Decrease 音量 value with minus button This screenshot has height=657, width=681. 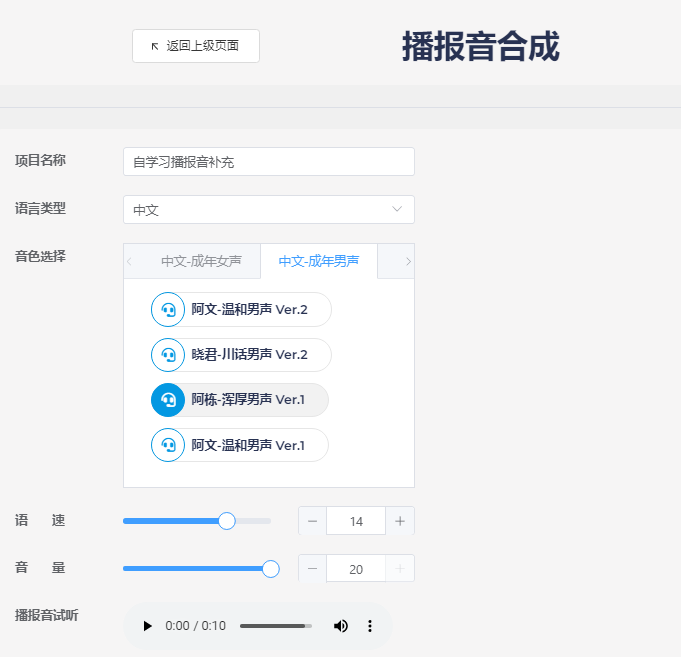click(x=313, y=569)
